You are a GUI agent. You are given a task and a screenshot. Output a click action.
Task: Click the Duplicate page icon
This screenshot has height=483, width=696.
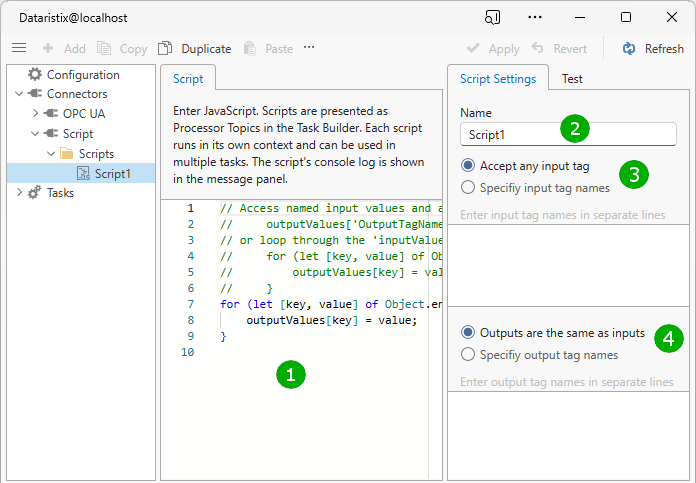(x=165, y=48)
